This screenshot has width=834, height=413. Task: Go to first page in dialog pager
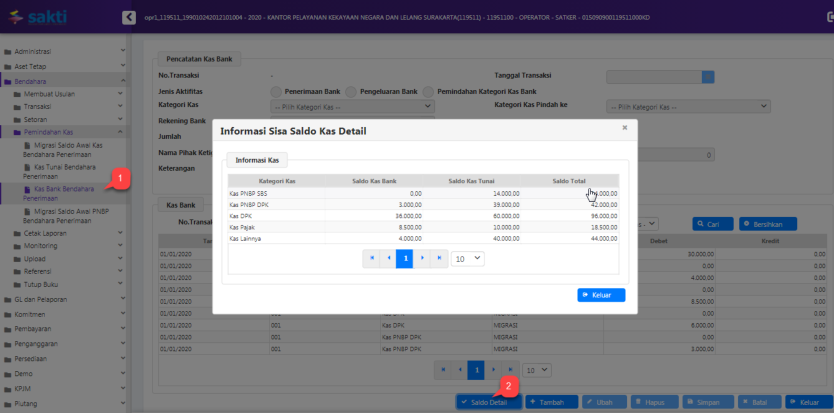click(372, 258)
